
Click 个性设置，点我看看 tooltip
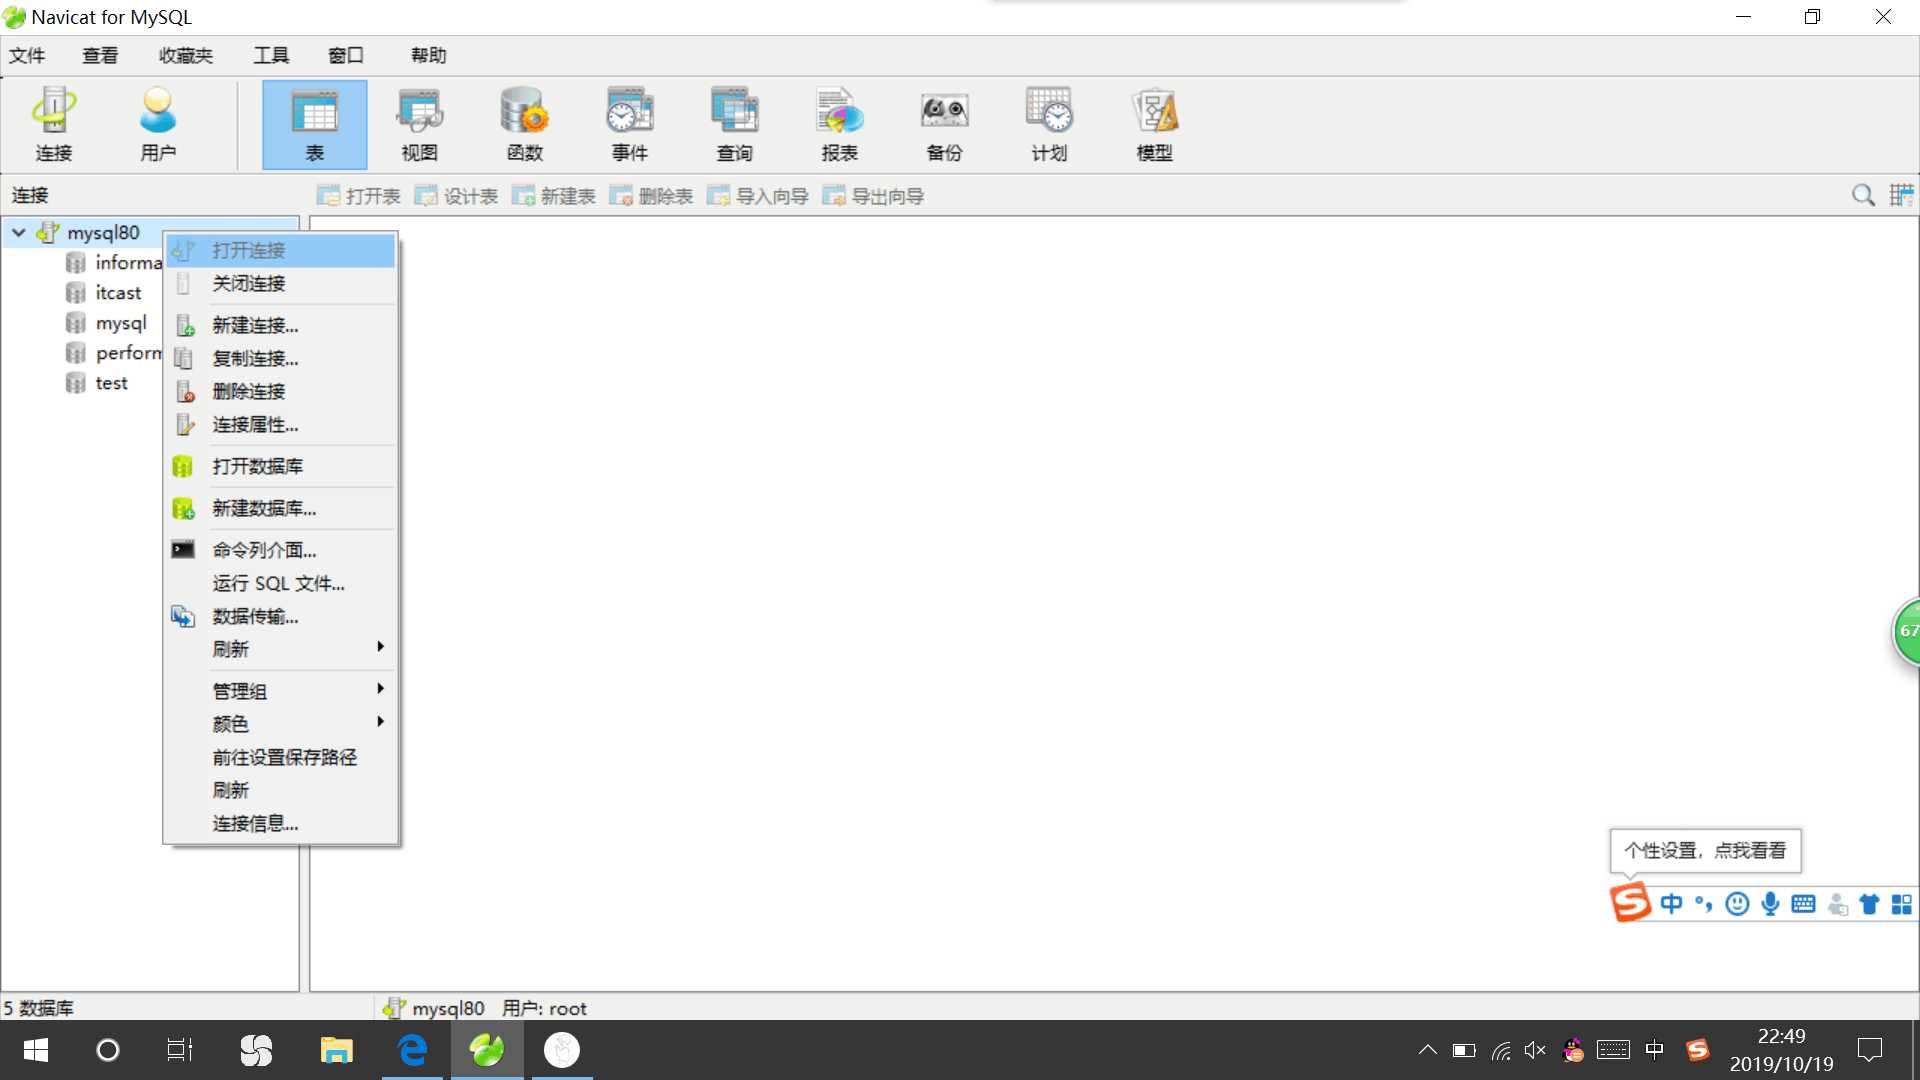pos(1705,851)
